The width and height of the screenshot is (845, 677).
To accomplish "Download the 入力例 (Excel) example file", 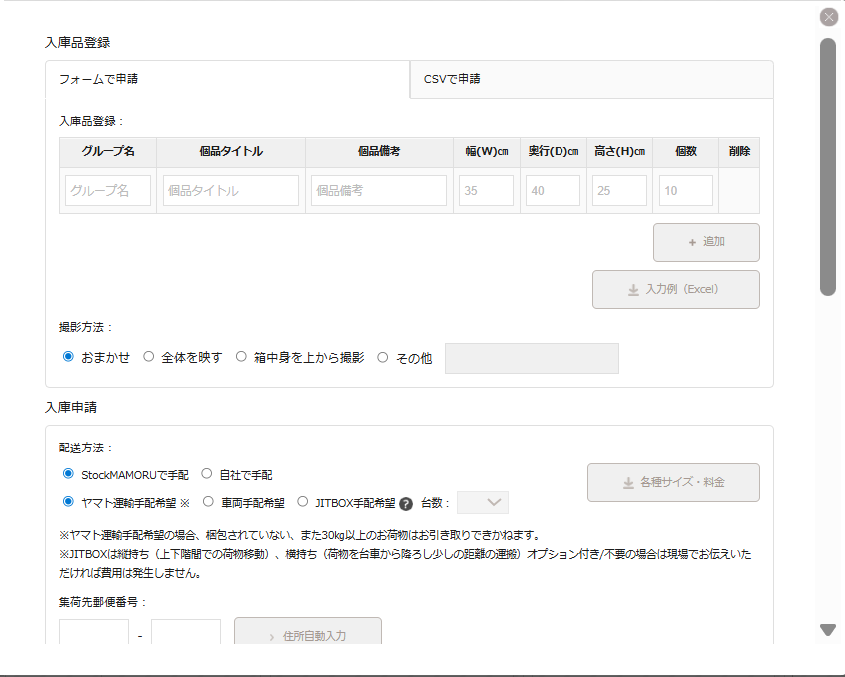I will point(675,289).
